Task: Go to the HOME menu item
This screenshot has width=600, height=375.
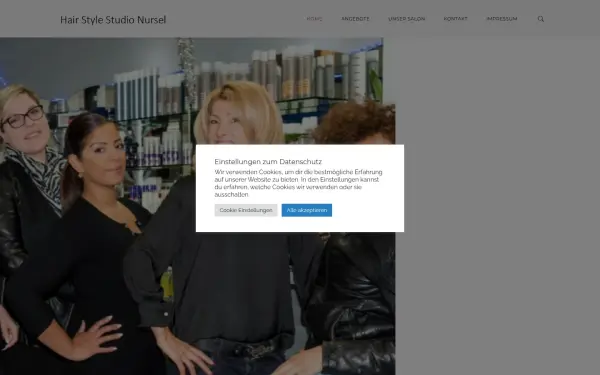Action: [x=315, y=19]
